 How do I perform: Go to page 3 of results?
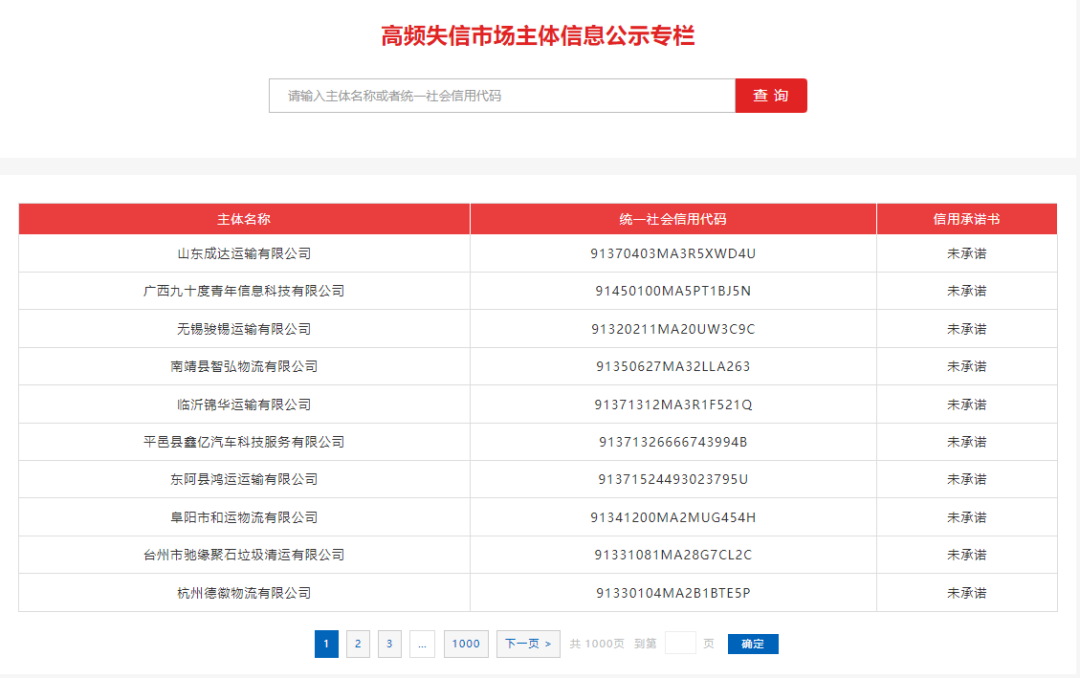tap(389, 644)
